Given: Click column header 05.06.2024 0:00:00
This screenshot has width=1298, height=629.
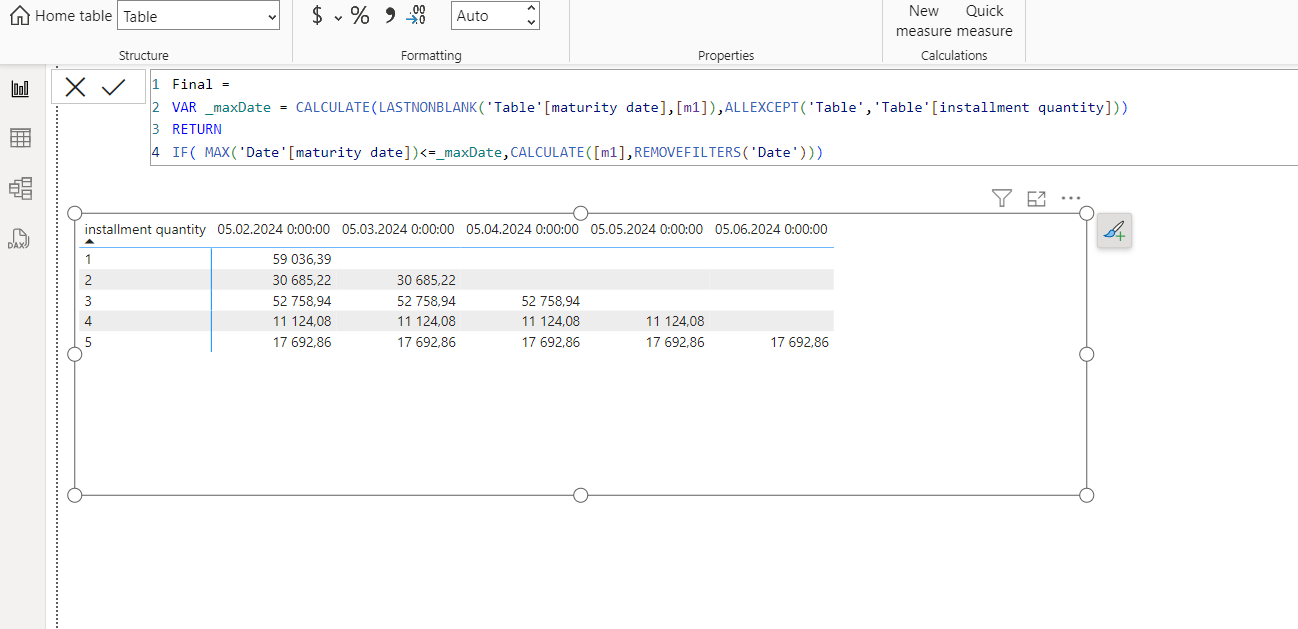Looking at the screenshot, I should pyautogui.click(x=771, y=229).
